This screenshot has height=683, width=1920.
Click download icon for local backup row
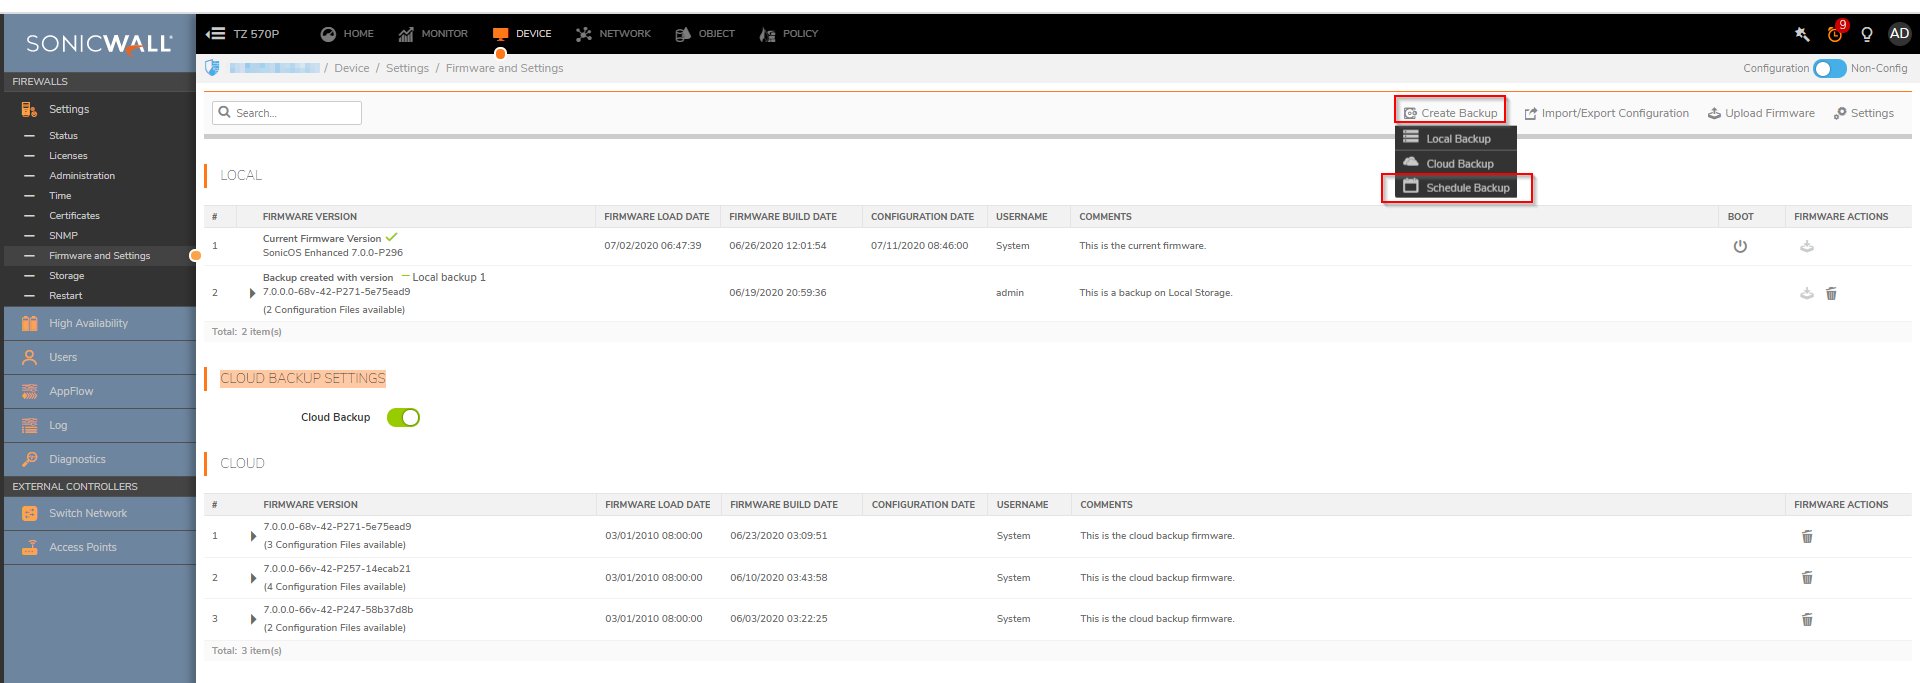coord(1806,293)
